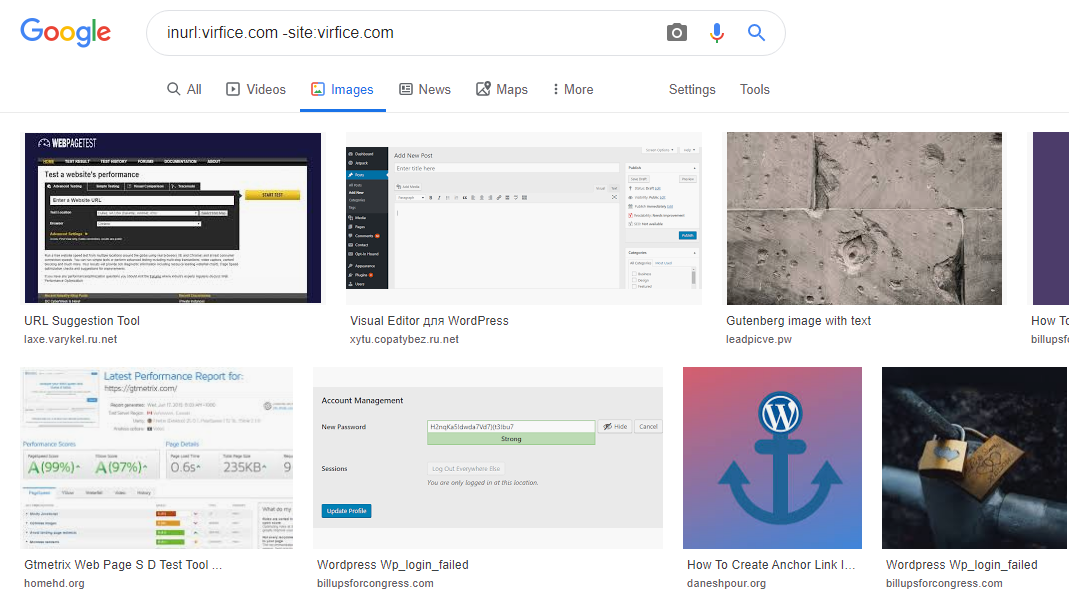Click 'Visual Editor для WordPress' title
This screenshot has height=603, width=1069.
point(430,321)
